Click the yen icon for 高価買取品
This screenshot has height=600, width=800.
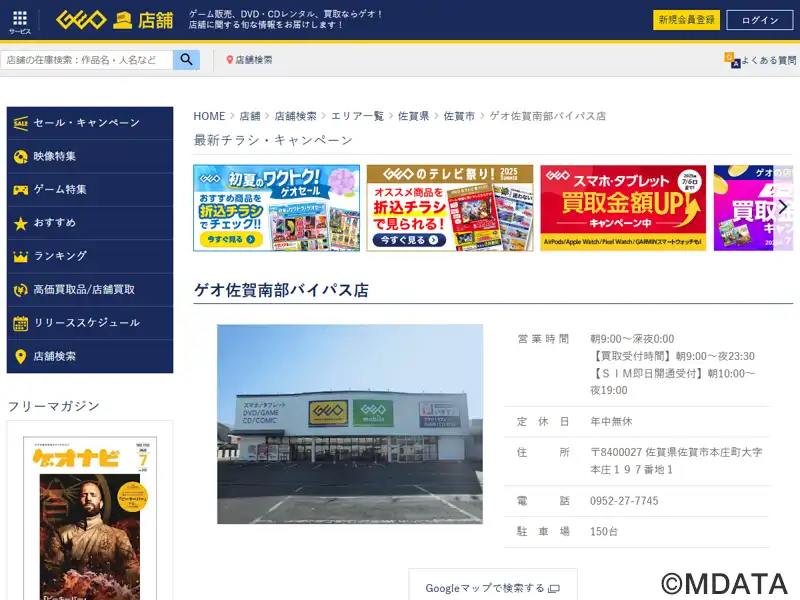[x=20, y=290]
